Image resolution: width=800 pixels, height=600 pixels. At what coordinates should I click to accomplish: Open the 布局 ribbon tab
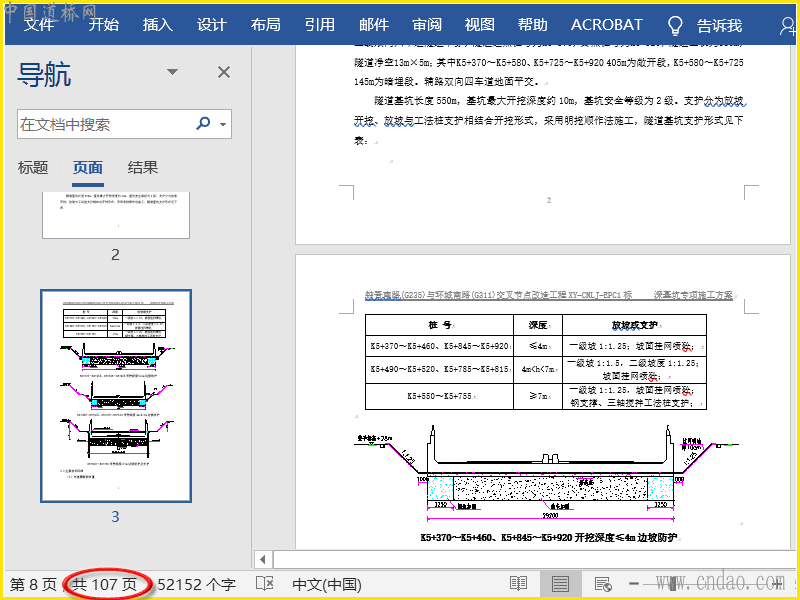point(265,24)
